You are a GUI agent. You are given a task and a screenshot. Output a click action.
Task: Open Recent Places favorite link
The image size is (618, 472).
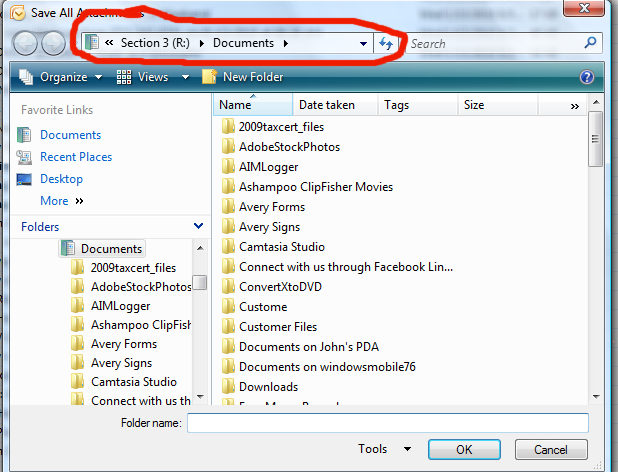[x=76, y=157]
